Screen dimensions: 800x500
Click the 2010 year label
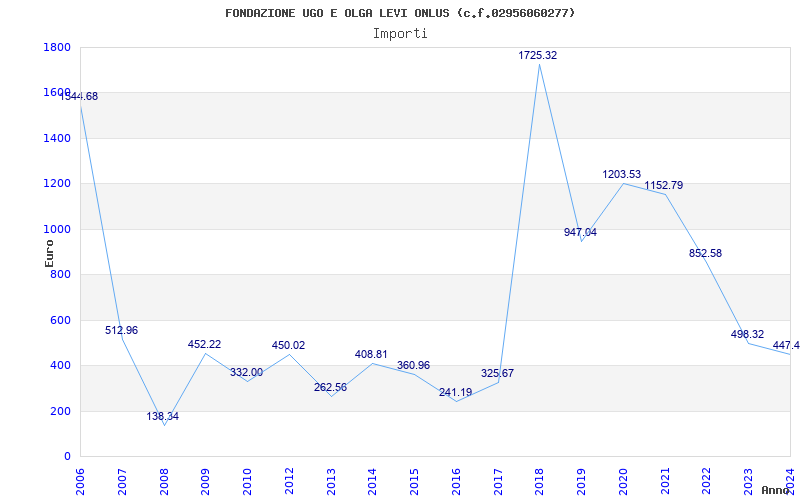(x=247, y=482)
